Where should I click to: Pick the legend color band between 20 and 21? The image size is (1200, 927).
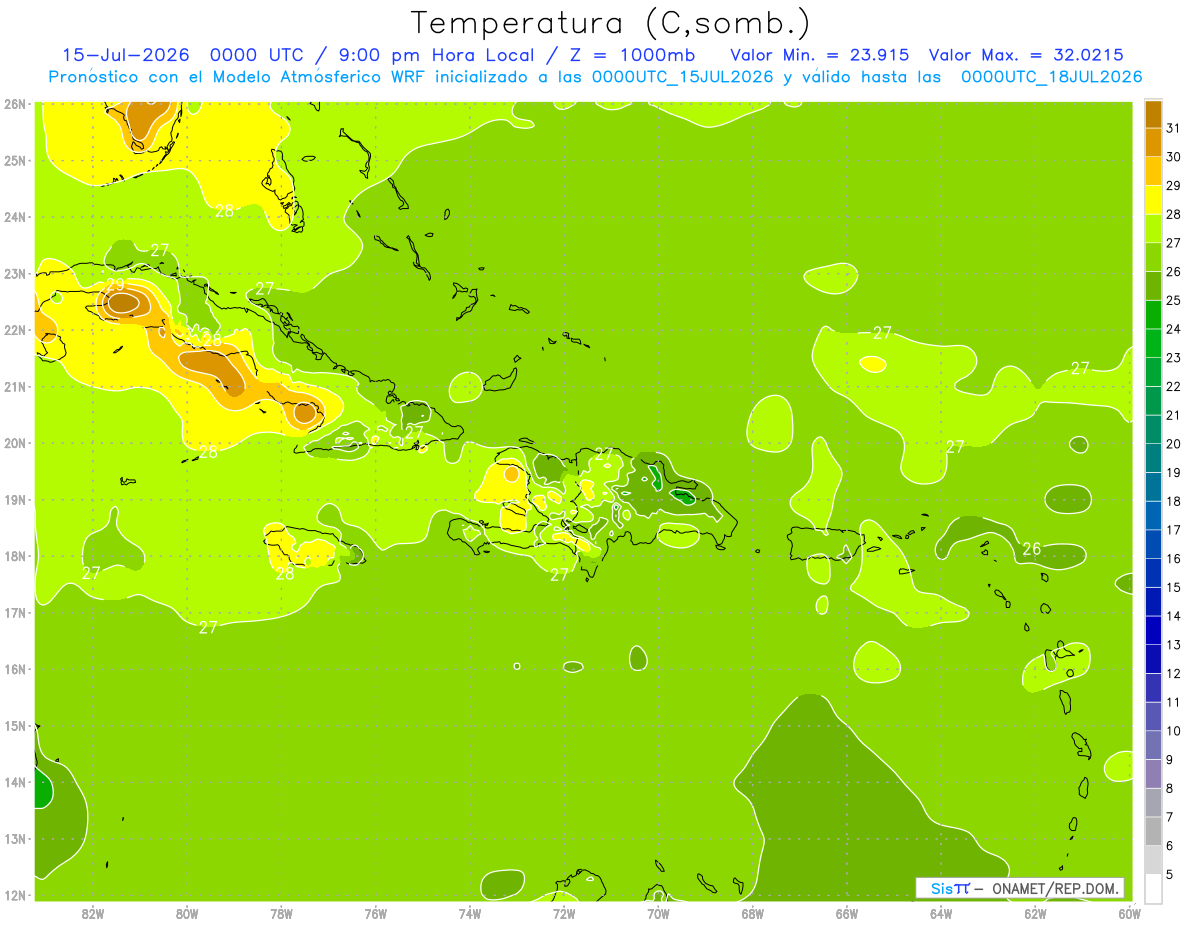pos(1153,429)
